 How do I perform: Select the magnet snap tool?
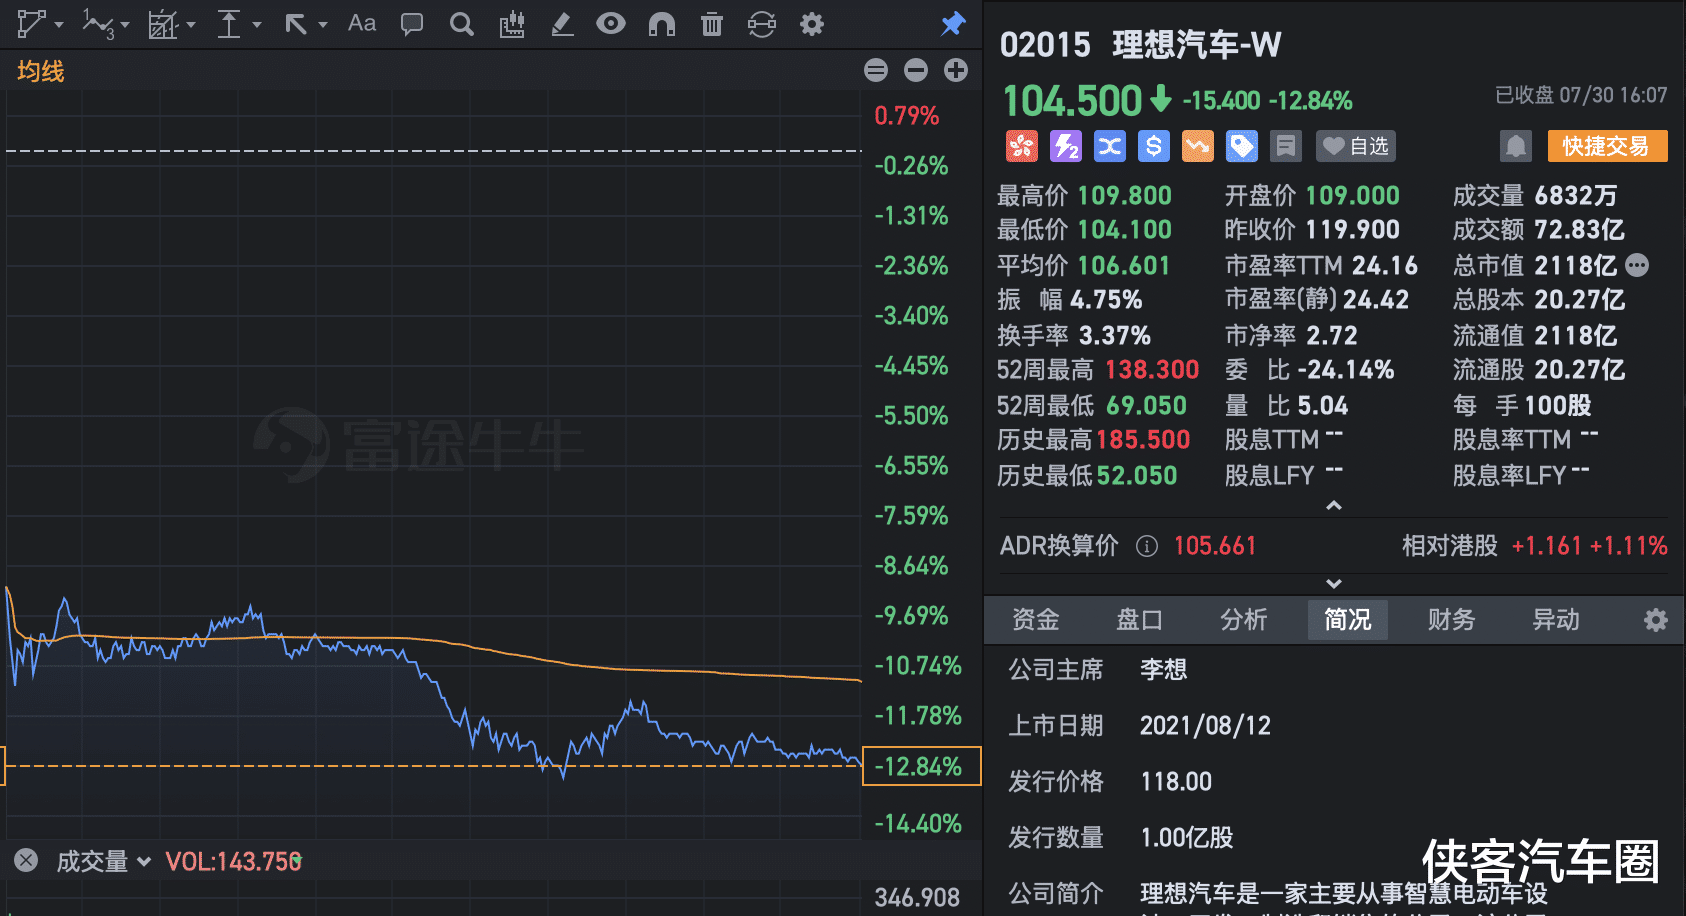662,24
